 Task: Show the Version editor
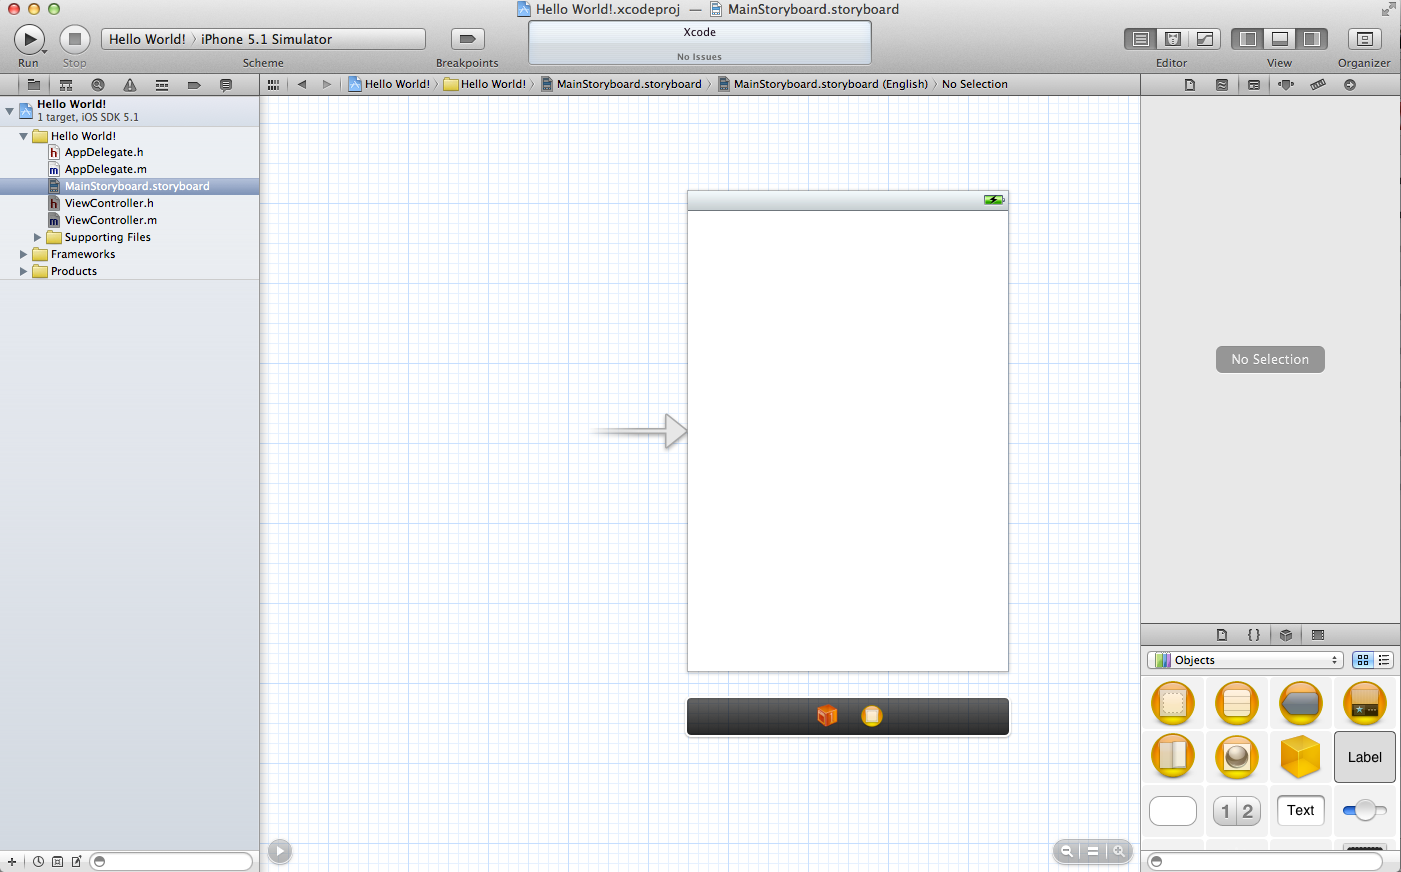(x=1205, y=39)
